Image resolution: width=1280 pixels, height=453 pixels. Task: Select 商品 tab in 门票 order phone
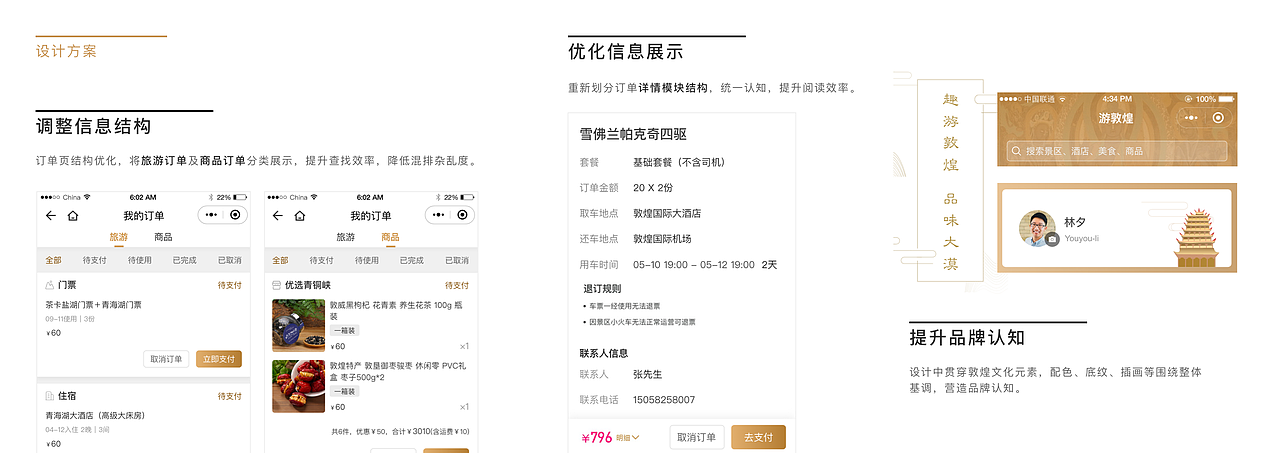coord(163,238)
